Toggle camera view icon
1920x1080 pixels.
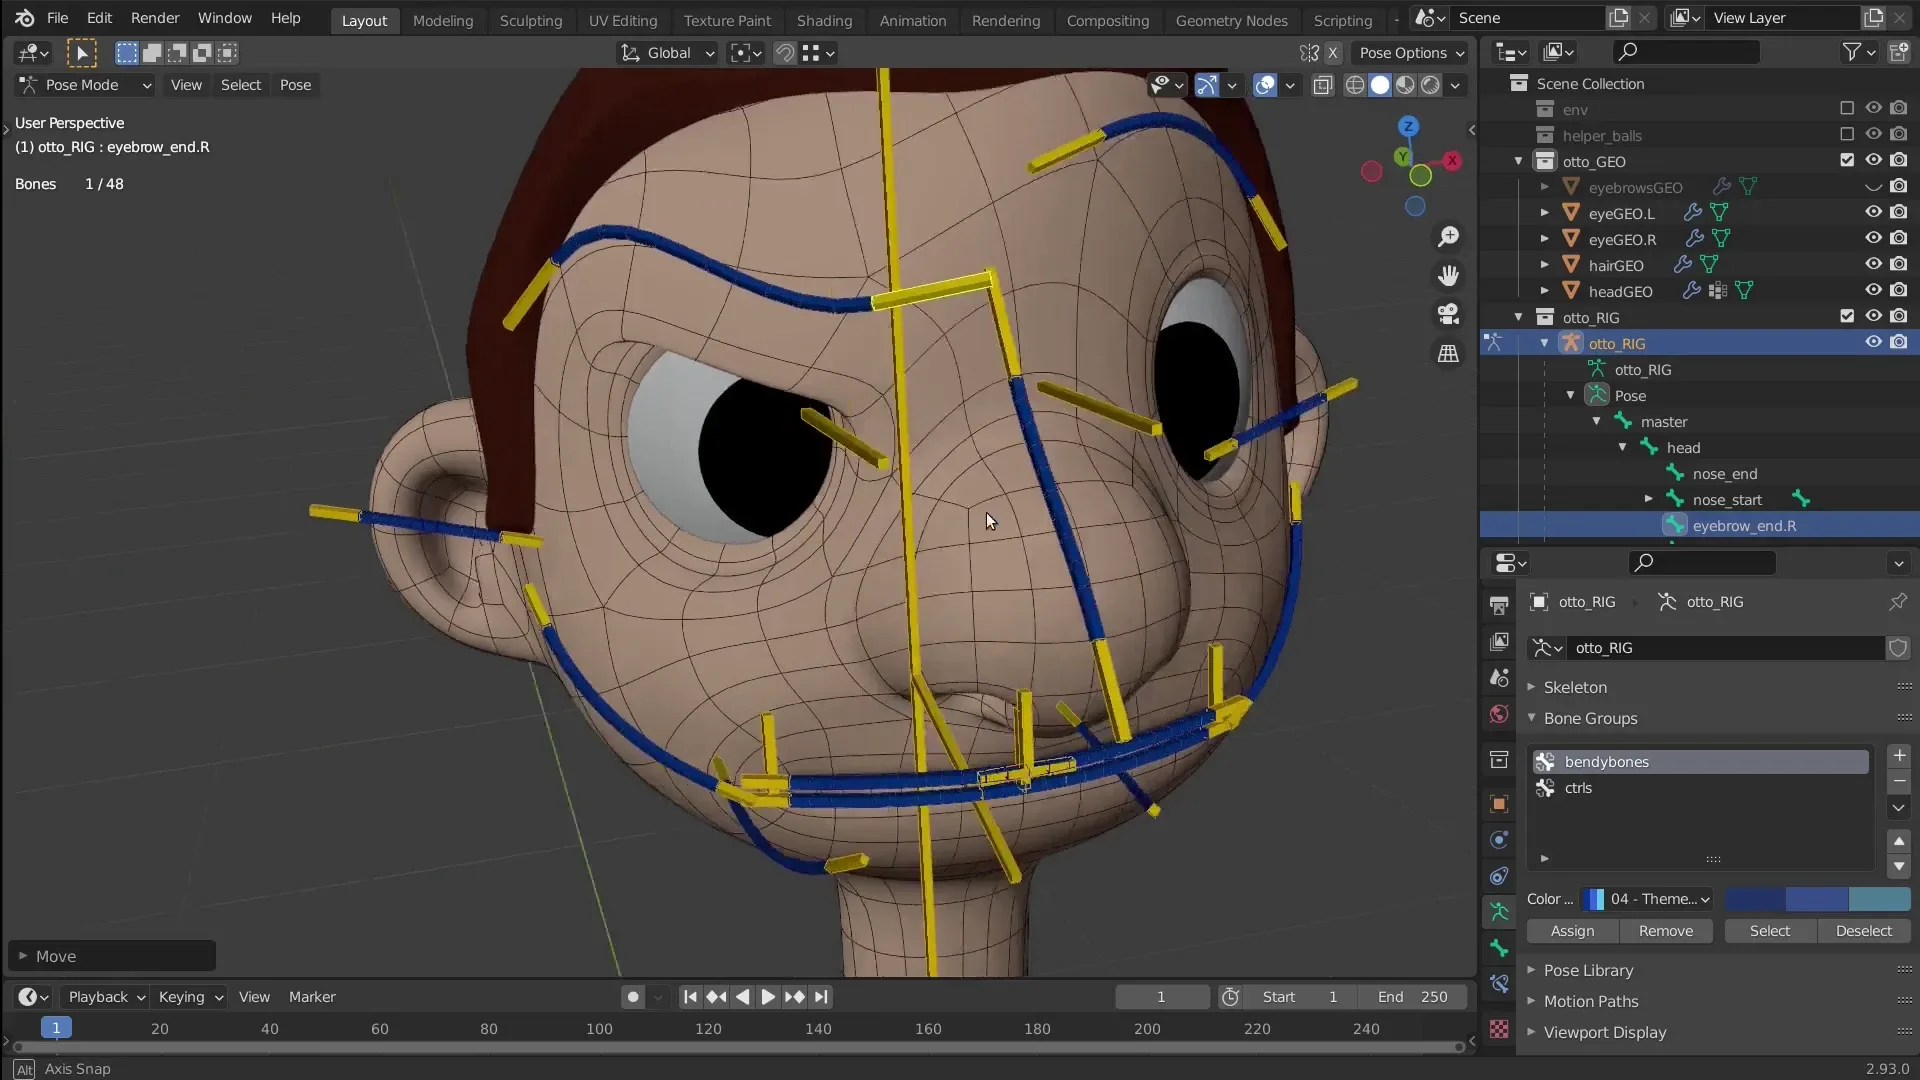click(x=1448, y=314)
